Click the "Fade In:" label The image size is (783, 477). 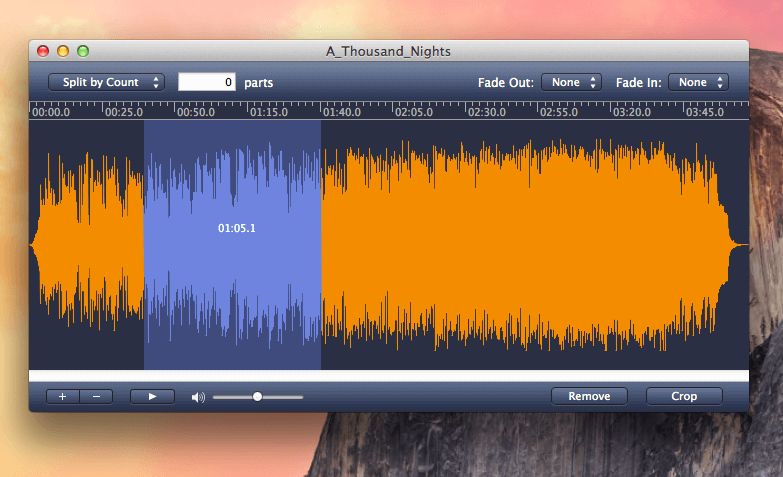click(x=639, y=83)
